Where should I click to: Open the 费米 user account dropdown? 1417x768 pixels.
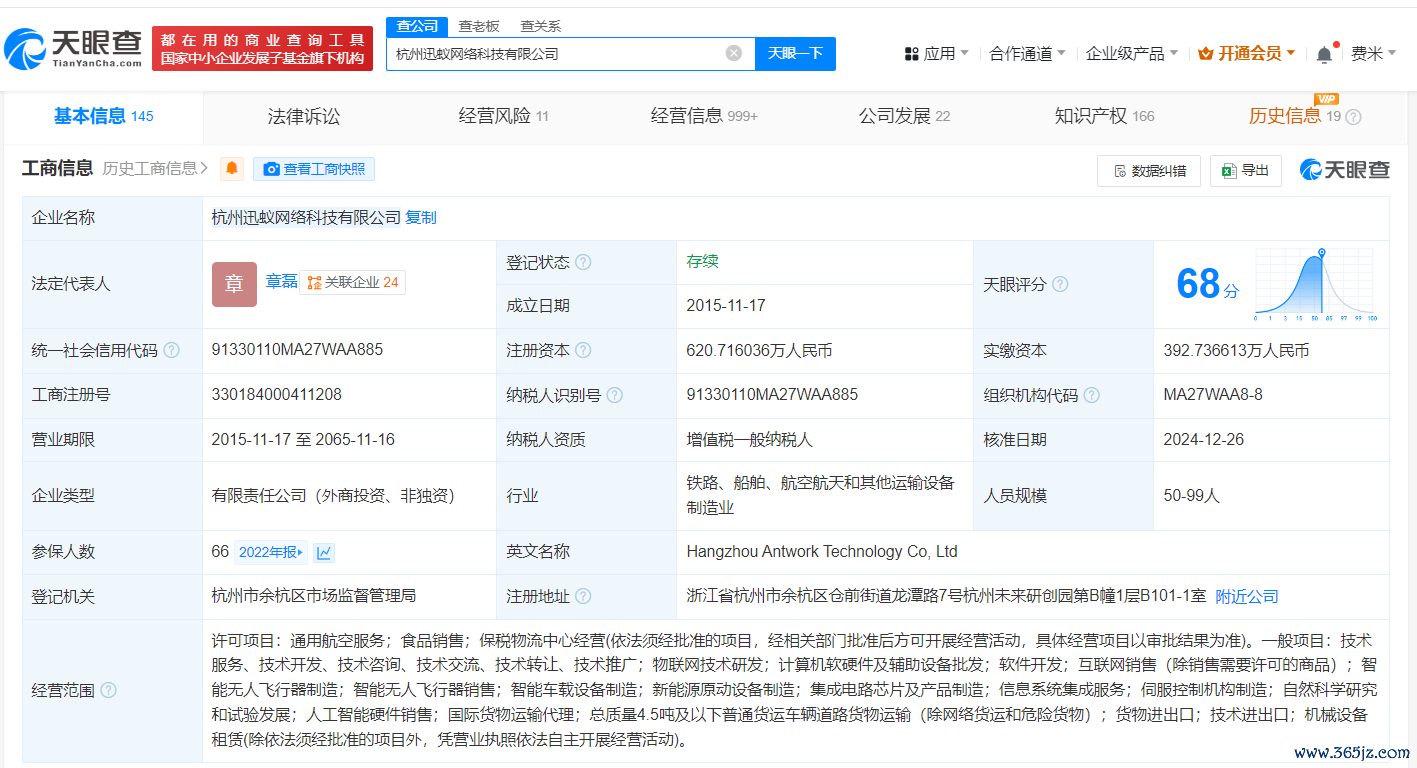point(1373,54)
